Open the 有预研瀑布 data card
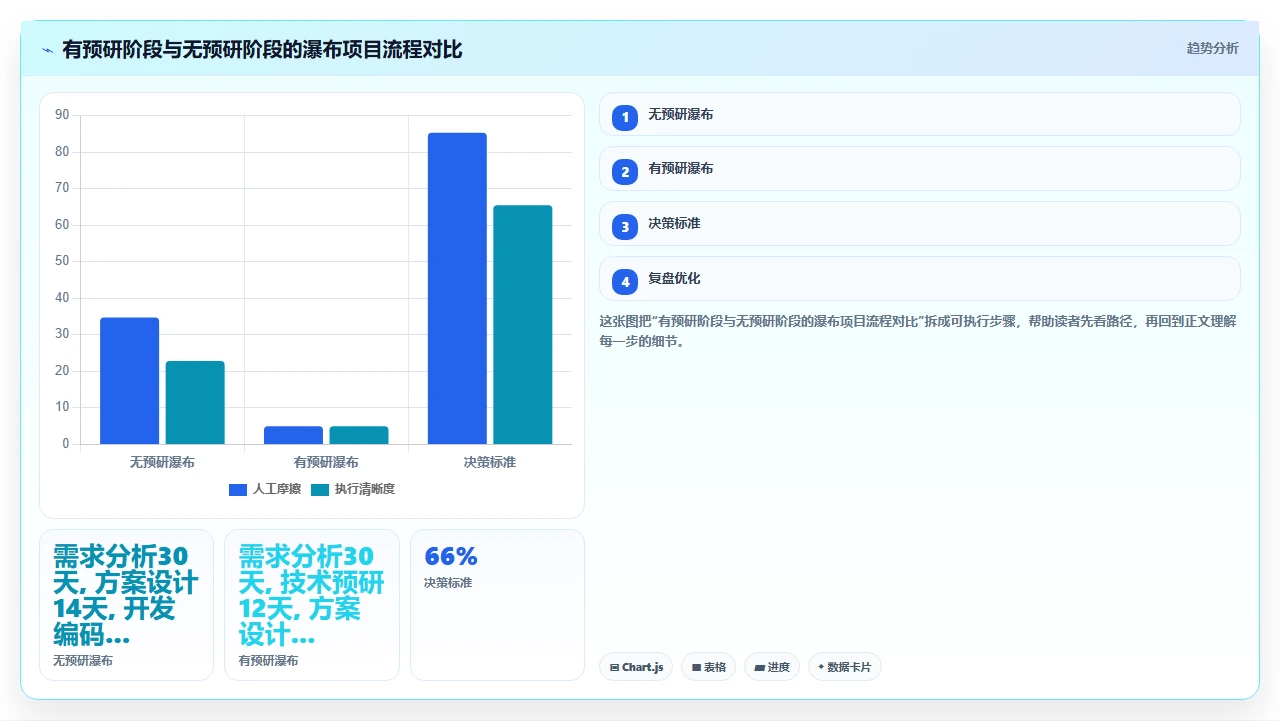Image resolution: width=1280 pixels, height=721 pixels. (x=312, y=605)
